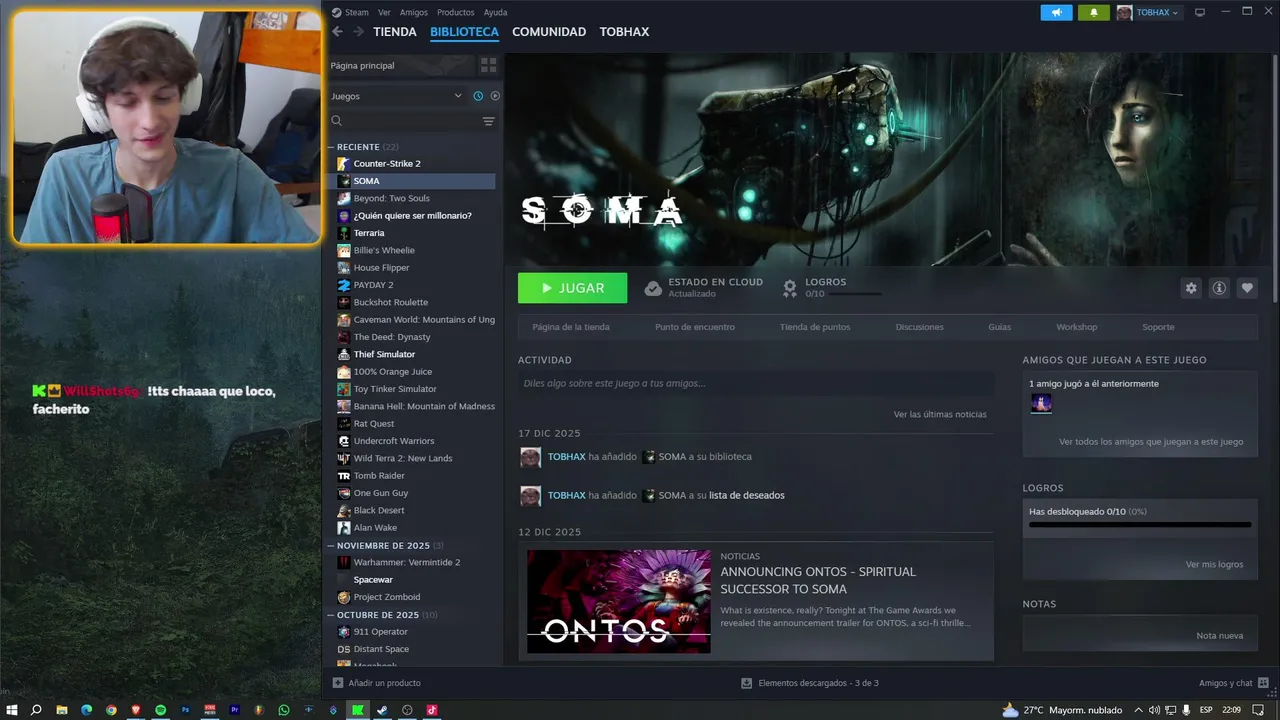Open Tienda de puntos link
Image resolution: width=1280 pixels, height=720 pixels.
pyautogui.click(x=815, y=327)
